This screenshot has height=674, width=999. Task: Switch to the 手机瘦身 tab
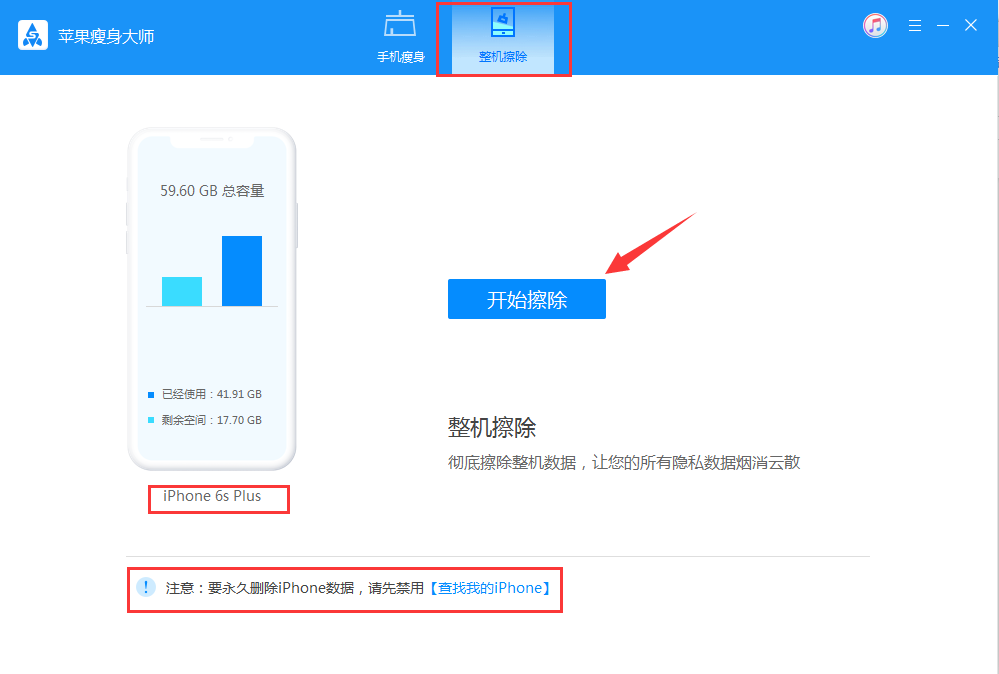pos(401,37)
